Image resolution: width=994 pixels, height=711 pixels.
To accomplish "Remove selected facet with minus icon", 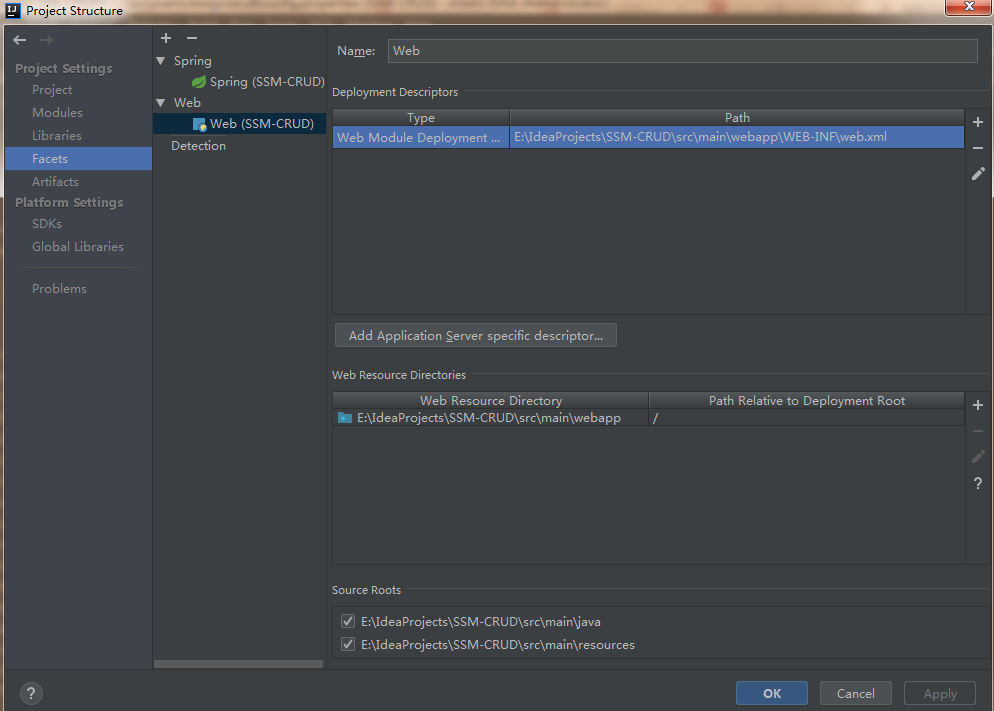I will 192,38.
